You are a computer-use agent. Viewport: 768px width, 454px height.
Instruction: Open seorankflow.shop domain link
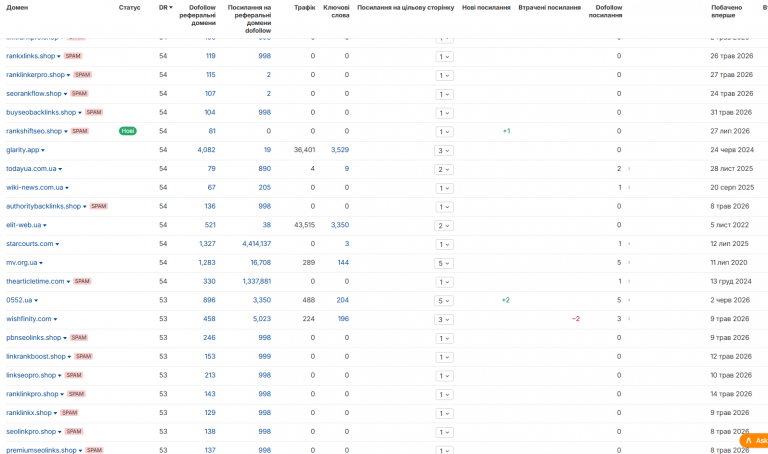(34, 94)
